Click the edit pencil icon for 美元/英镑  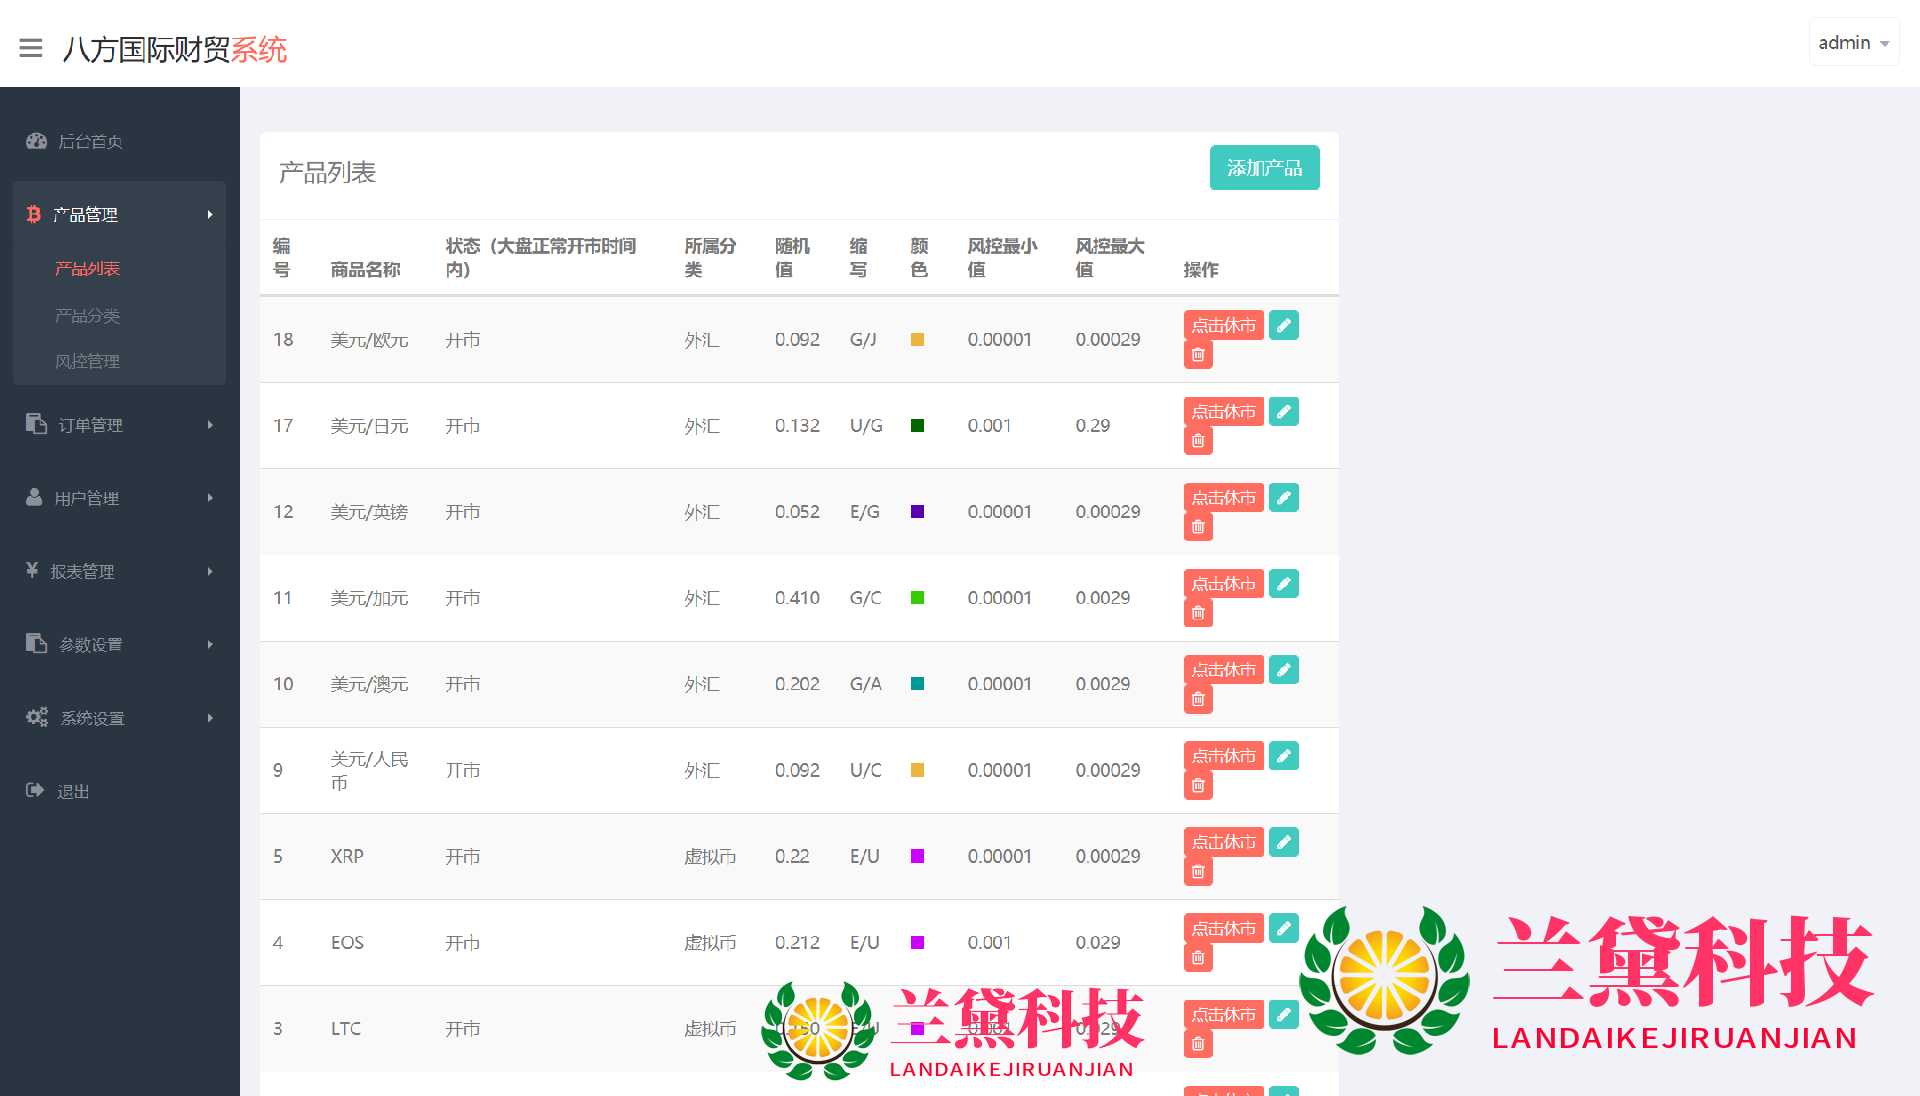point(1284,497)
